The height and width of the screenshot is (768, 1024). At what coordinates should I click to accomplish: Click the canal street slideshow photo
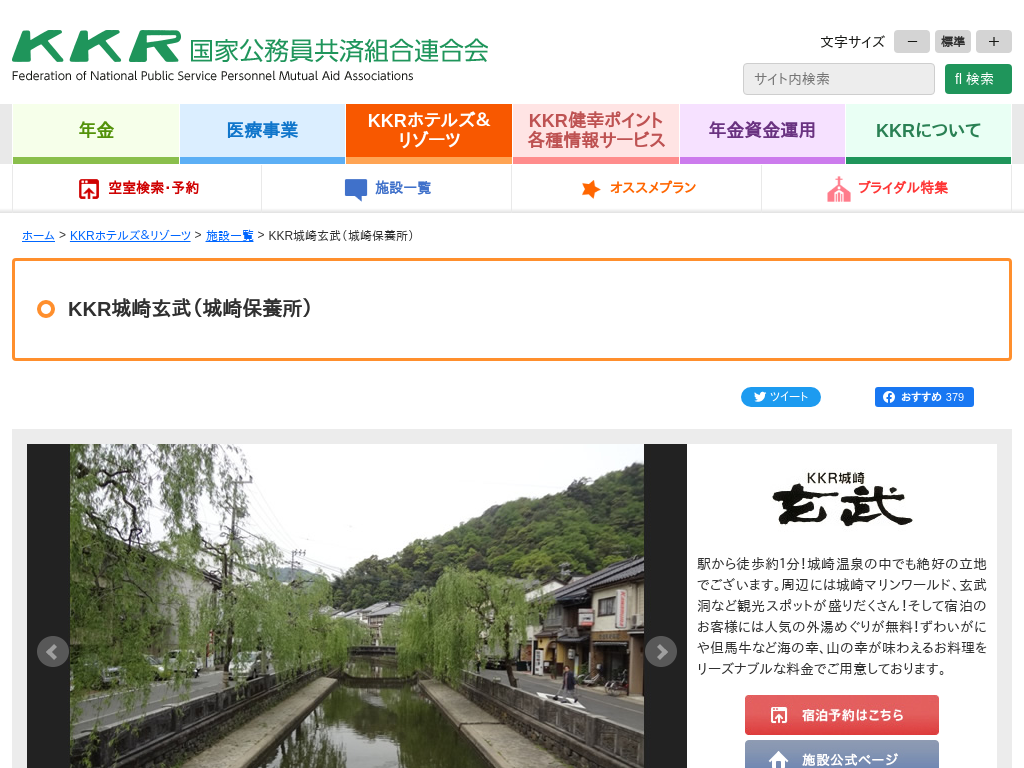[357, 606]
